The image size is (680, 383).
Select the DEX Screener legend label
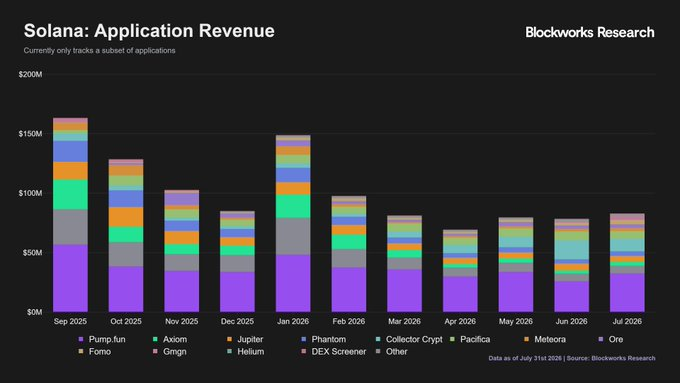[339, 352]
